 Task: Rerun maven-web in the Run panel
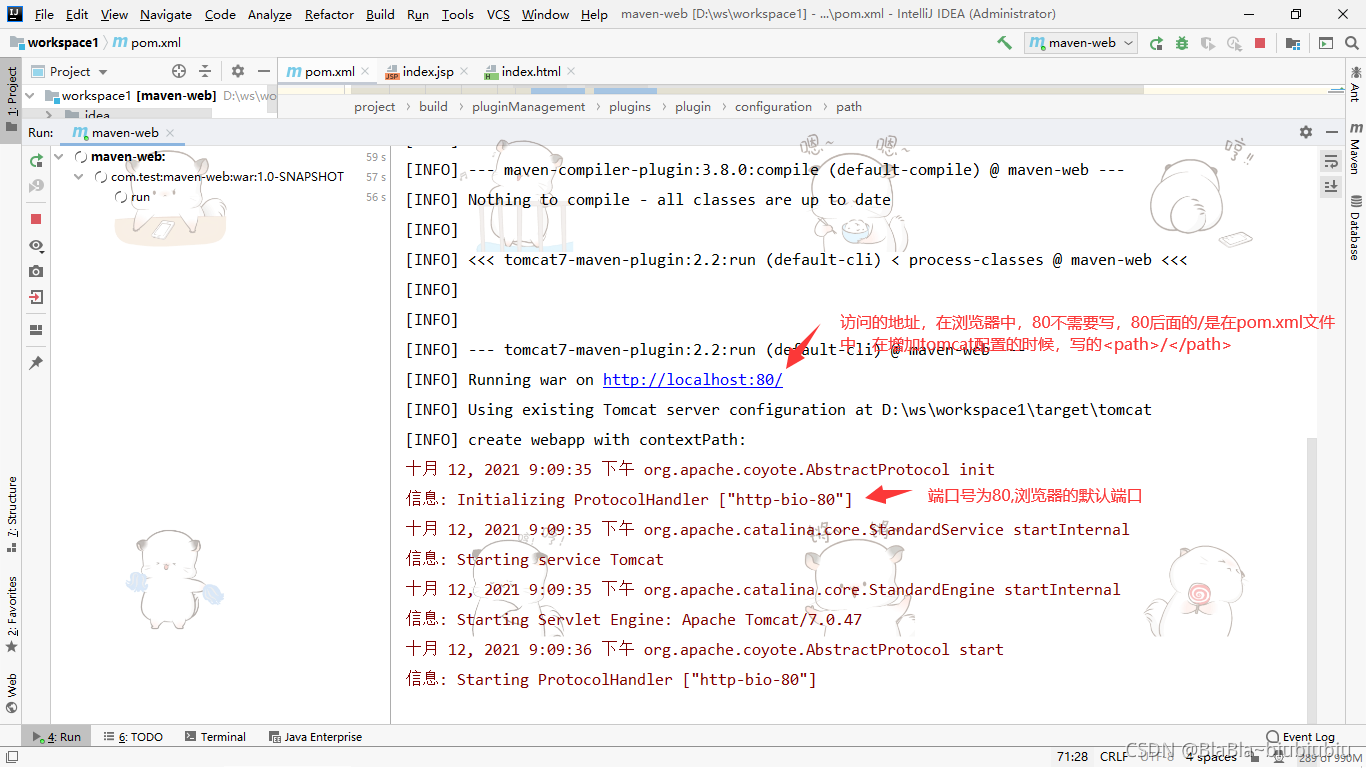click(36, 160)
